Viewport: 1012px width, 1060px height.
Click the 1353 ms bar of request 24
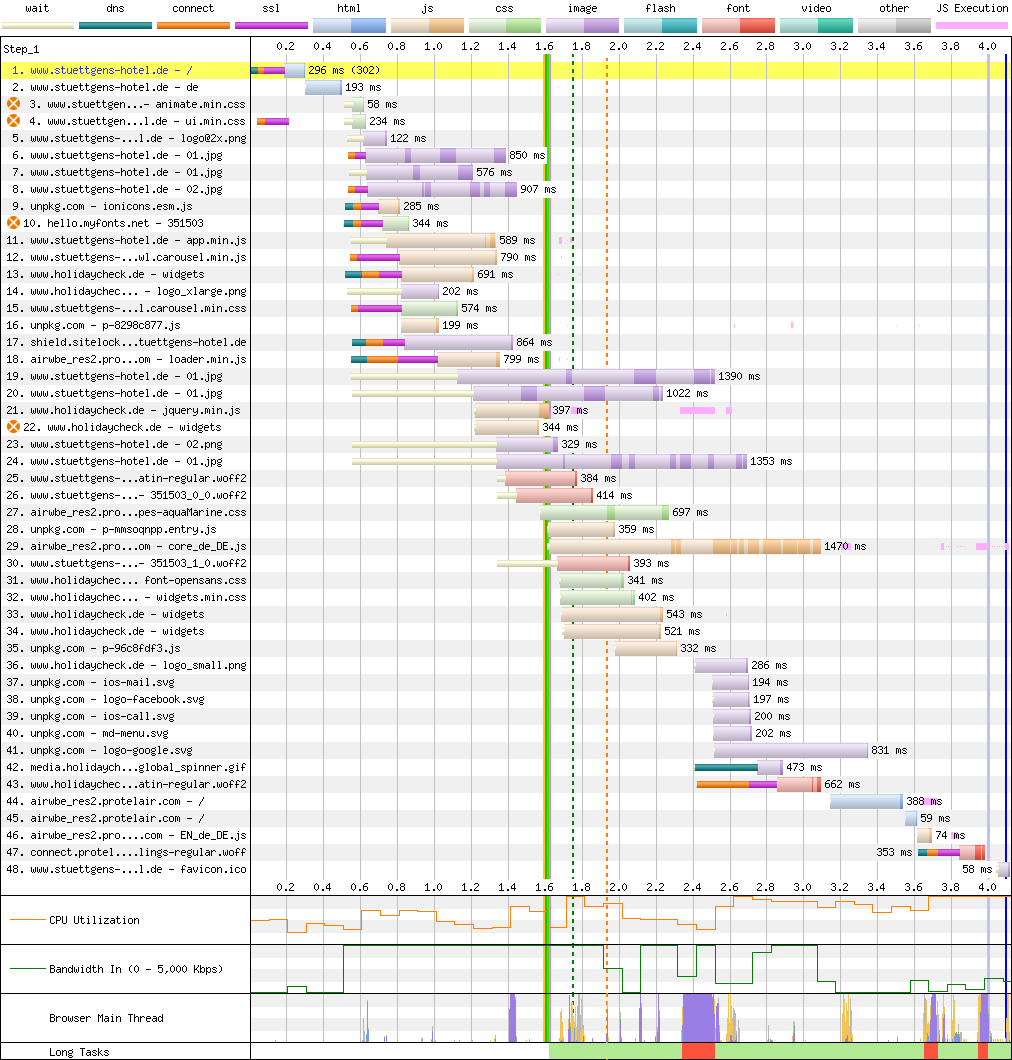(621, 461)
